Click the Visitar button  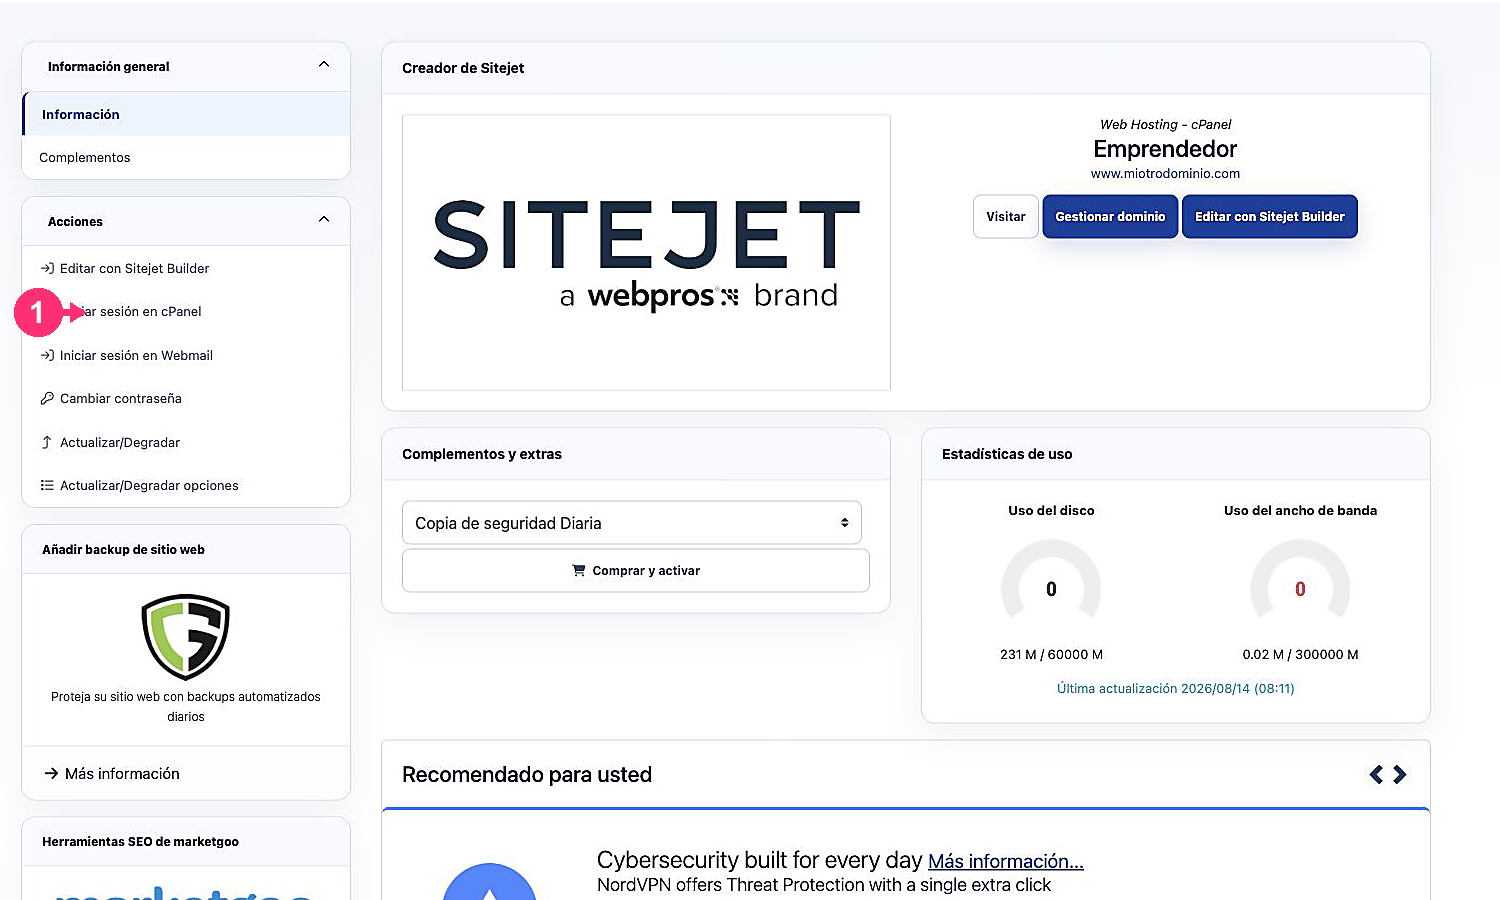[x=1006, y=216]
